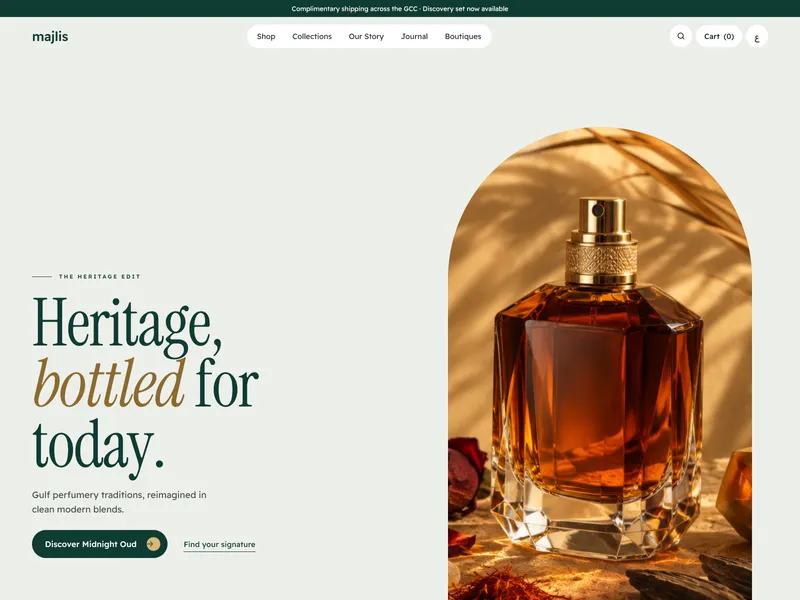Click Discover Midnight Oud button
800x600 pixels.
[99, 544]
